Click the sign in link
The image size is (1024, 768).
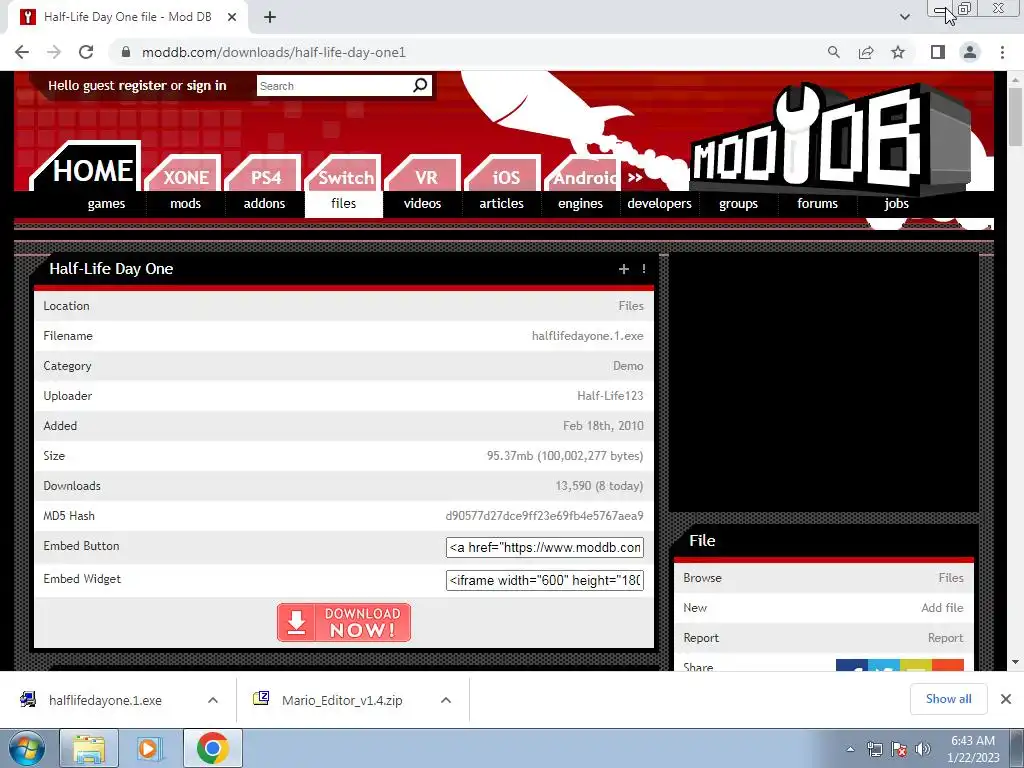click(206, 86)
